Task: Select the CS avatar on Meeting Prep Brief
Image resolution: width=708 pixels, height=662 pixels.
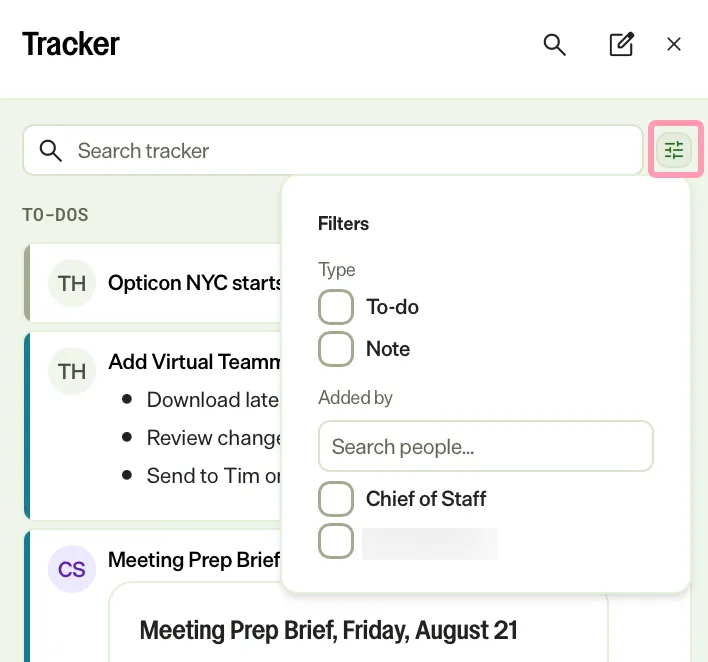Action: pyautogui.click(x=72, y=569)
